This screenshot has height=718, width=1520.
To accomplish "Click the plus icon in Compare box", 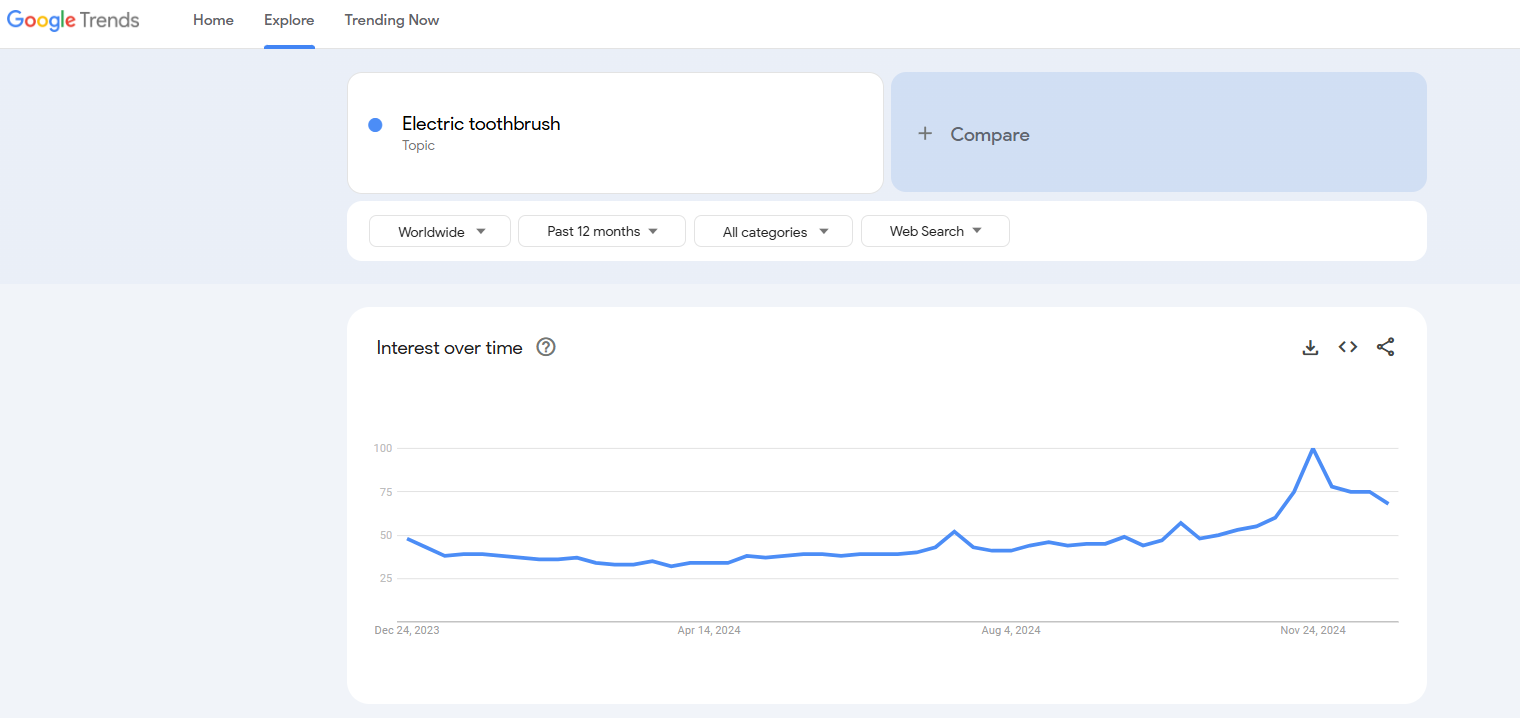I will click(x=925, y=134).
